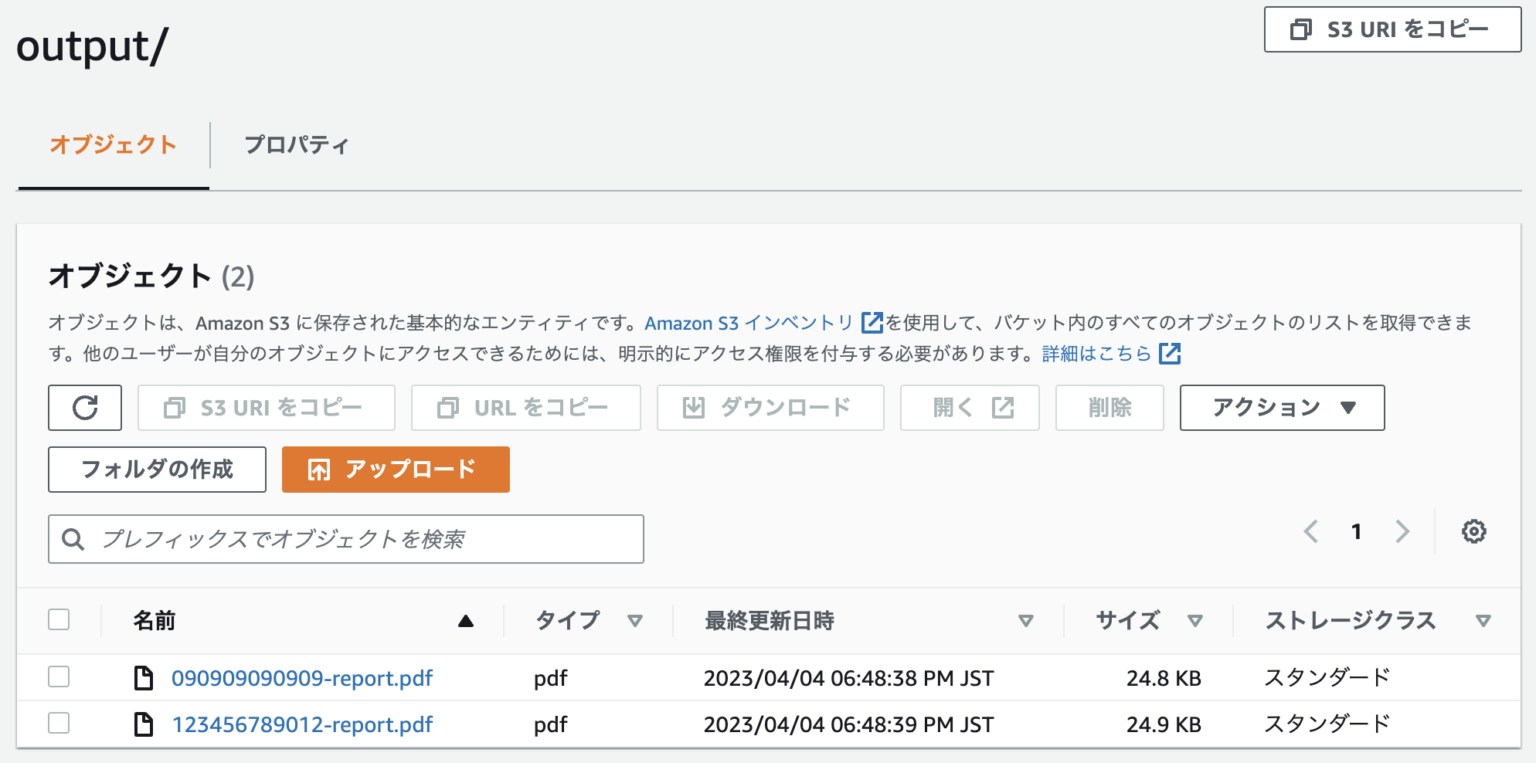Open the view preferences gear icon
Screen dimensions: 1536x763
click(1473, 531)
